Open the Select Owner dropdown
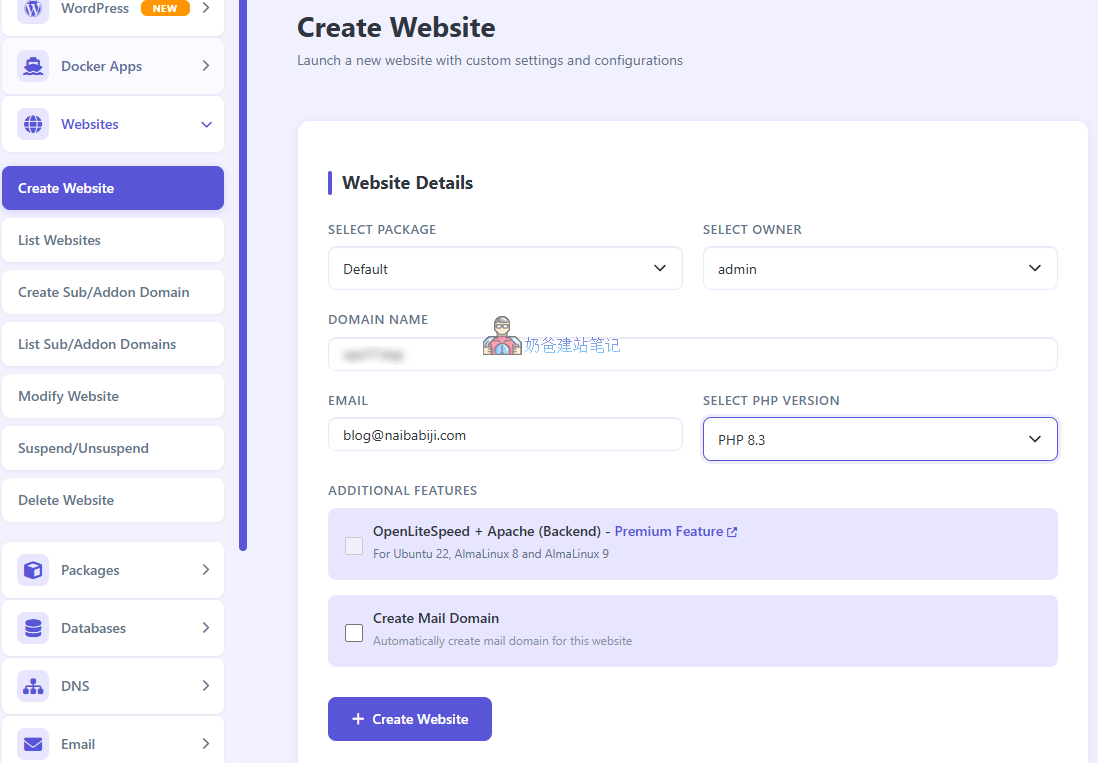Viewport: 1098px width, 763px height. [x=880, y=269]
